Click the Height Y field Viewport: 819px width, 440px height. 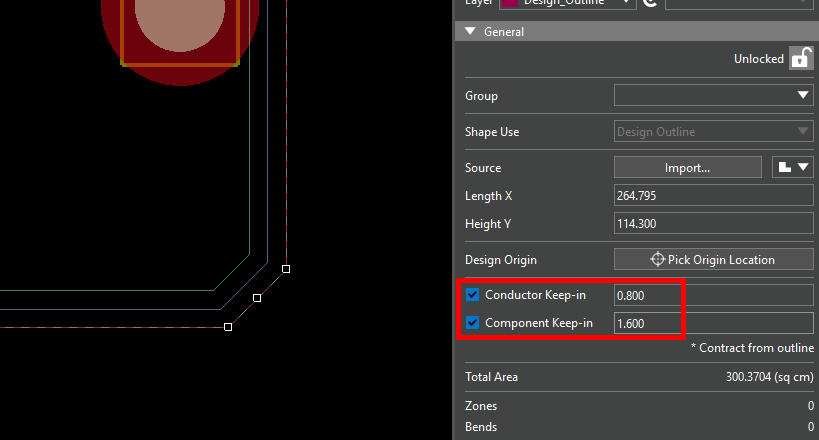tap(713, 224)
